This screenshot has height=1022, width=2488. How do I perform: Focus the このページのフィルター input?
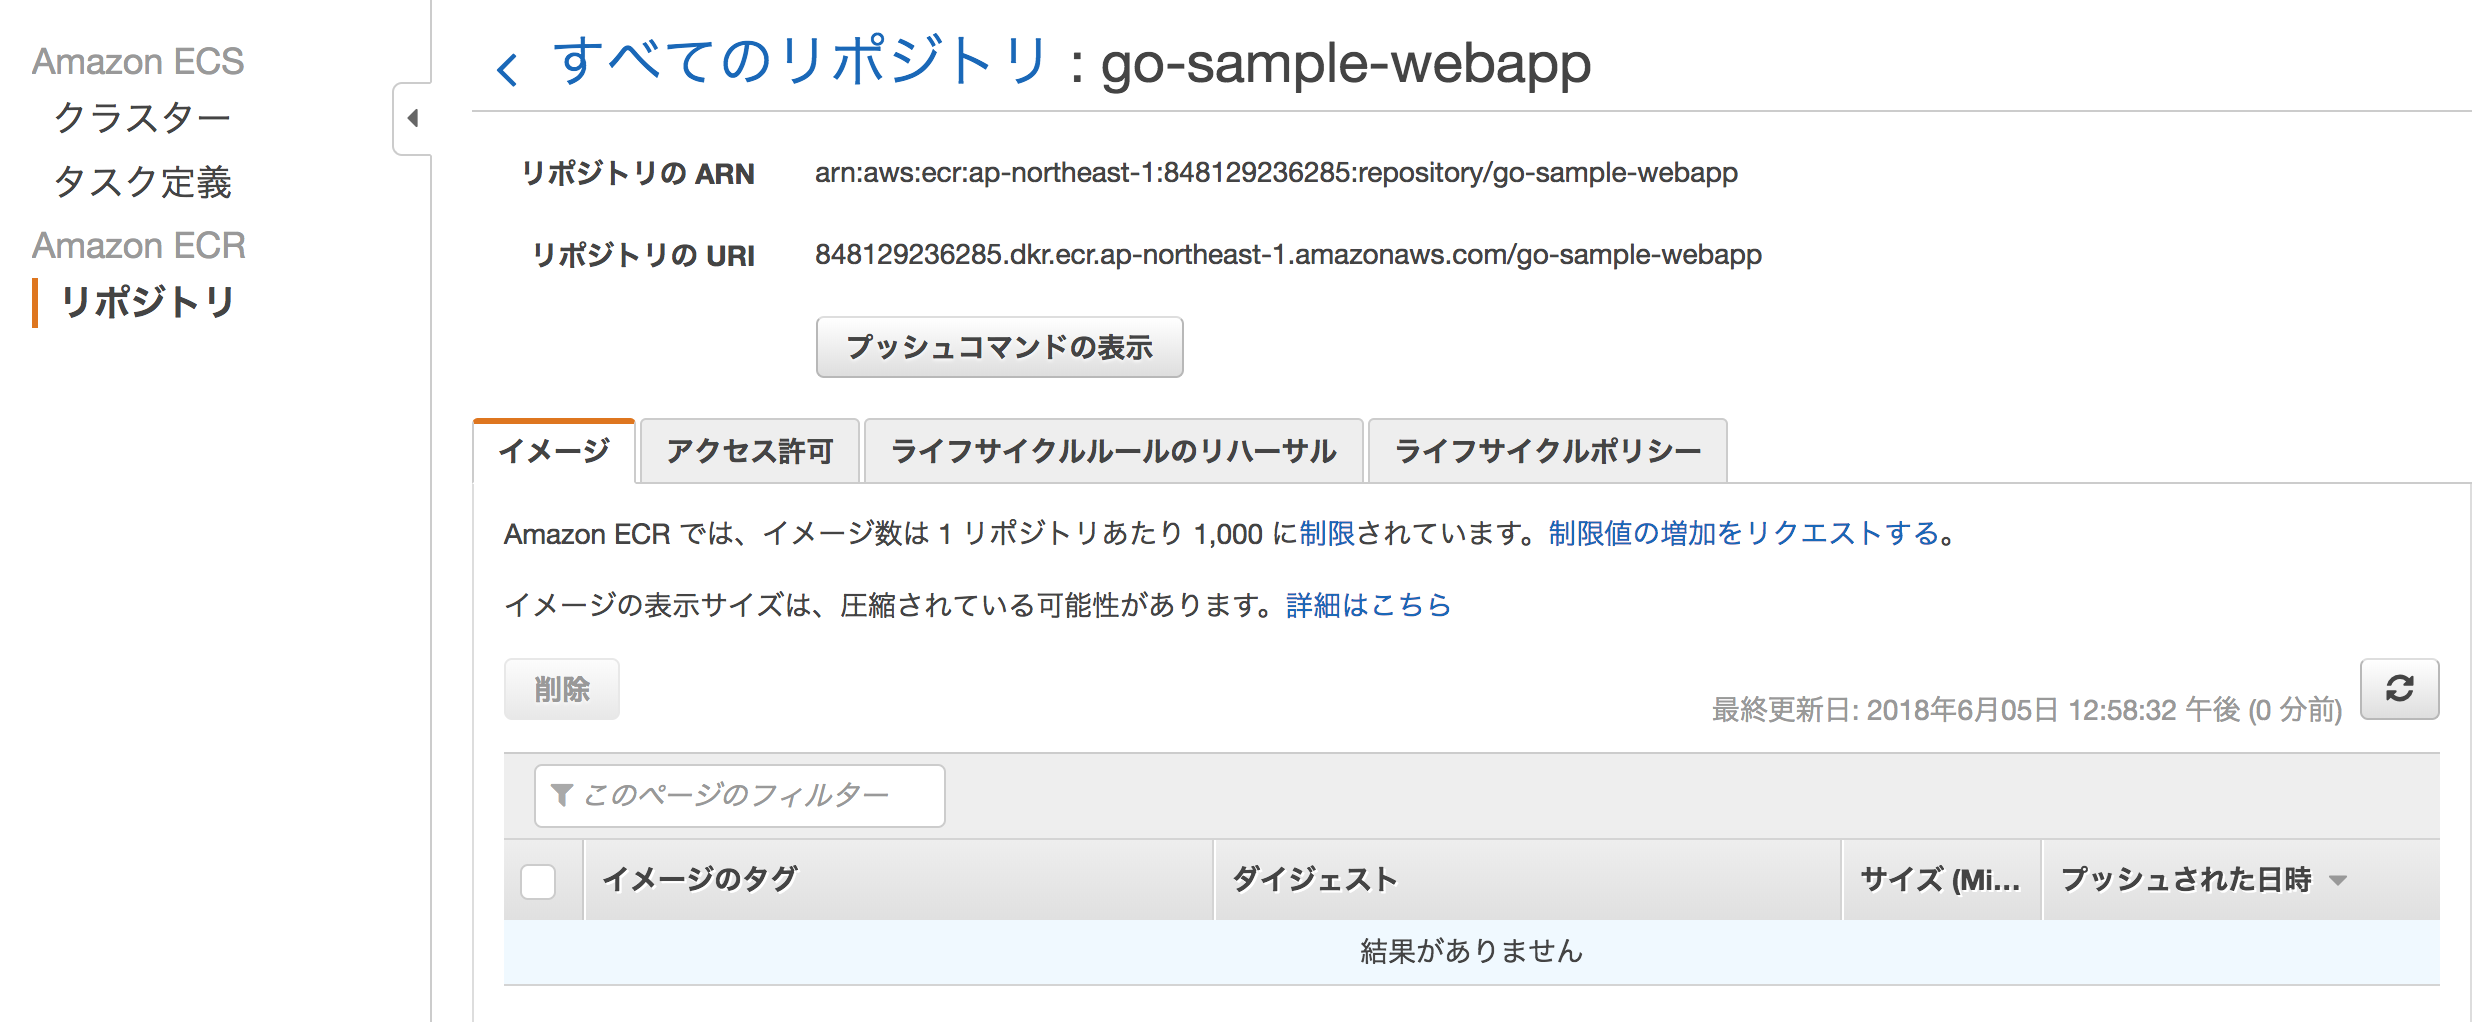click(740, 796)
